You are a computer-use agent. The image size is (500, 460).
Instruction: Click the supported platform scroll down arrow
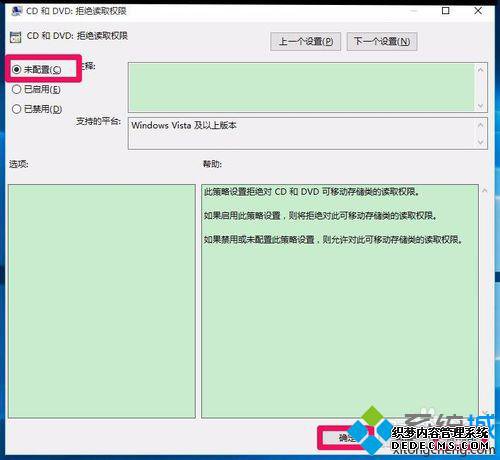480,142
